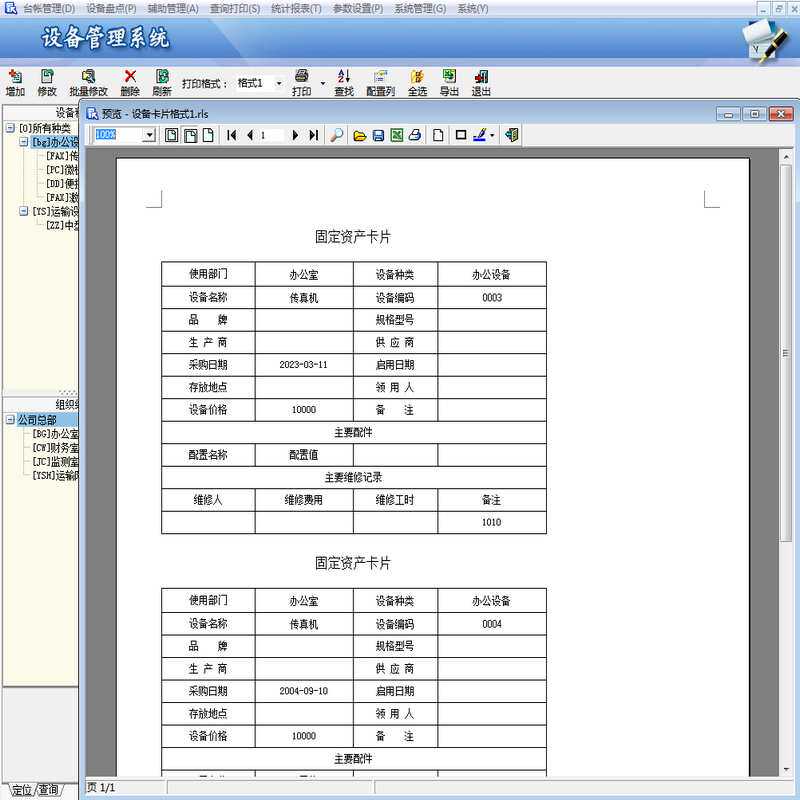Switch to the third page view icon
Screen dimensions: 800x800
click(x=208, y=135)
